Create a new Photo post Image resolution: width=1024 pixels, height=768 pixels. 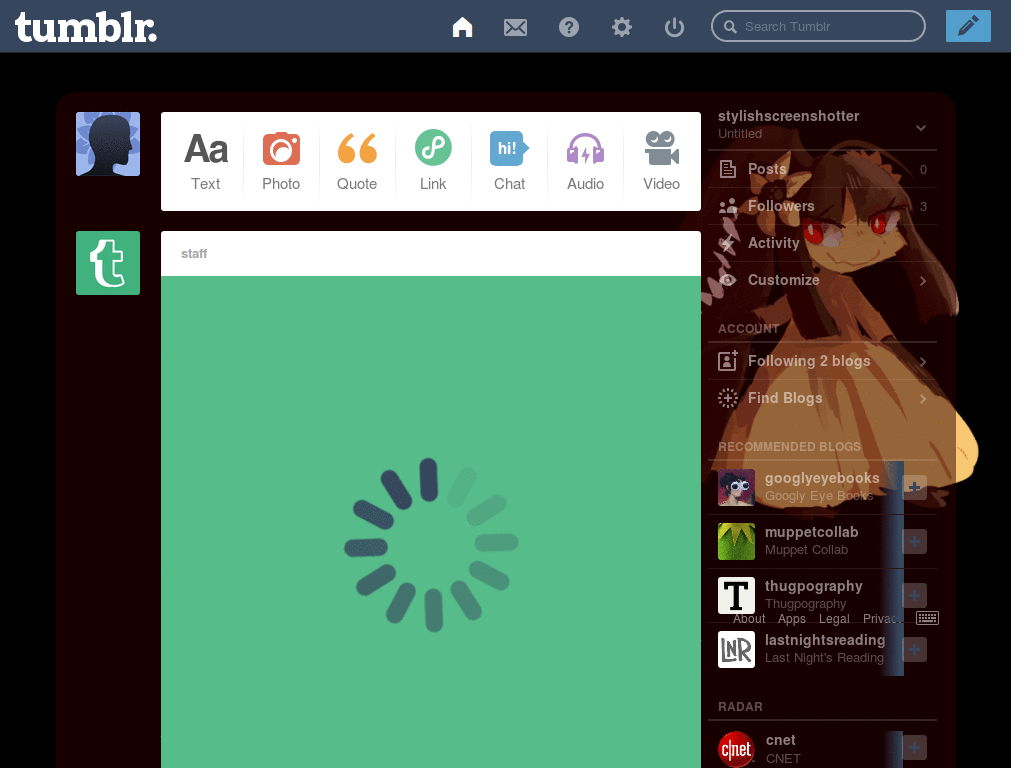coord(281,161)
